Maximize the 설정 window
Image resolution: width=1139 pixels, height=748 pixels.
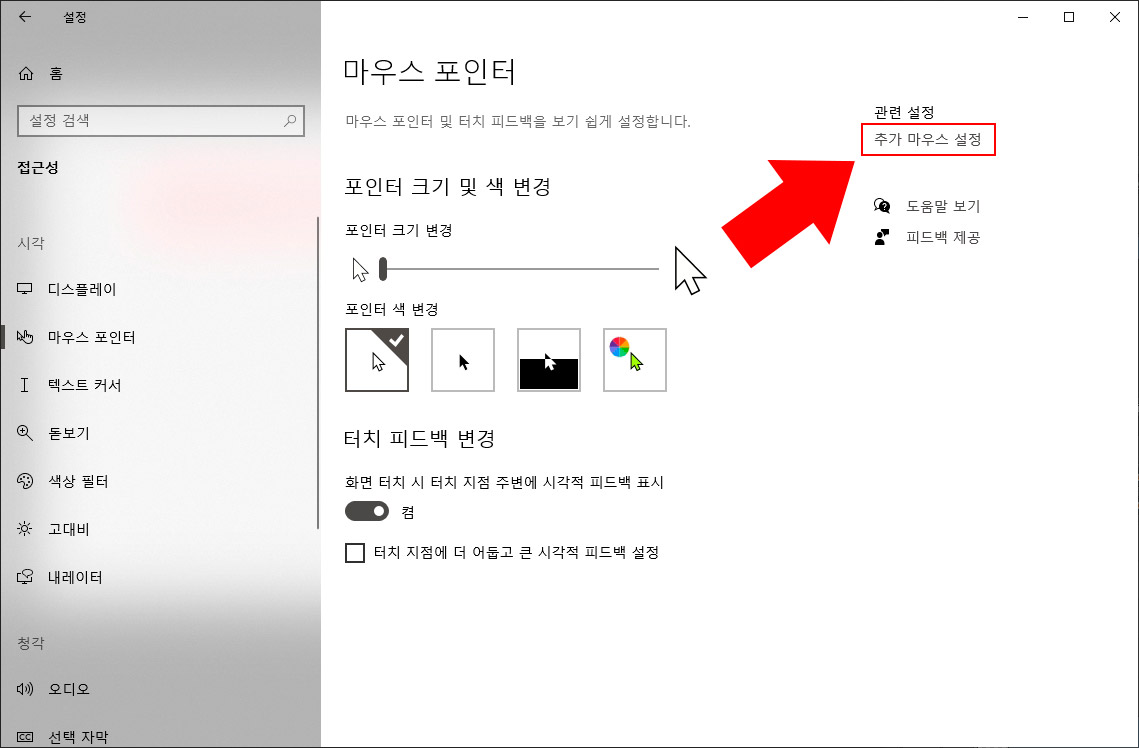click(x=1069, y=17)
